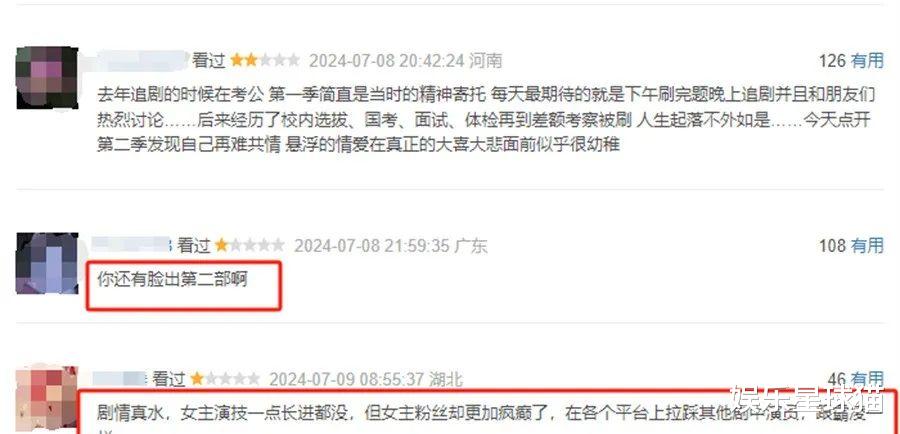
Task: Mark the 46-vote review as 有用
Action: tap(867, 379)
